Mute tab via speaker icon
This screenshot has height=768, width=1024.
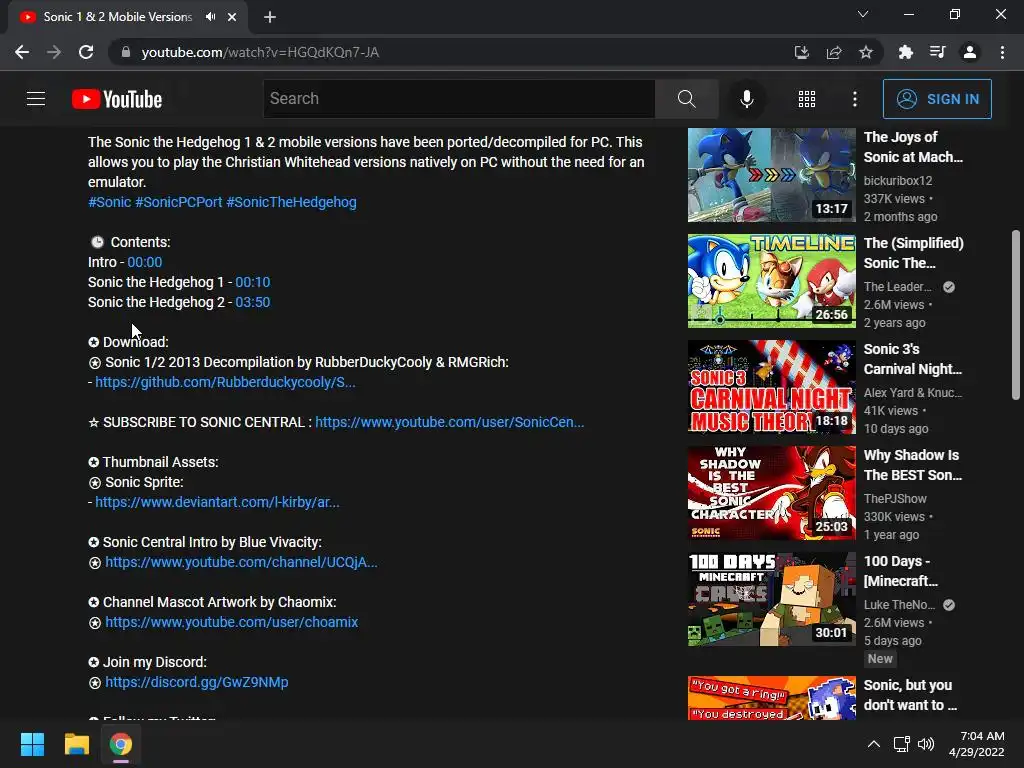(x=210, y=17)
